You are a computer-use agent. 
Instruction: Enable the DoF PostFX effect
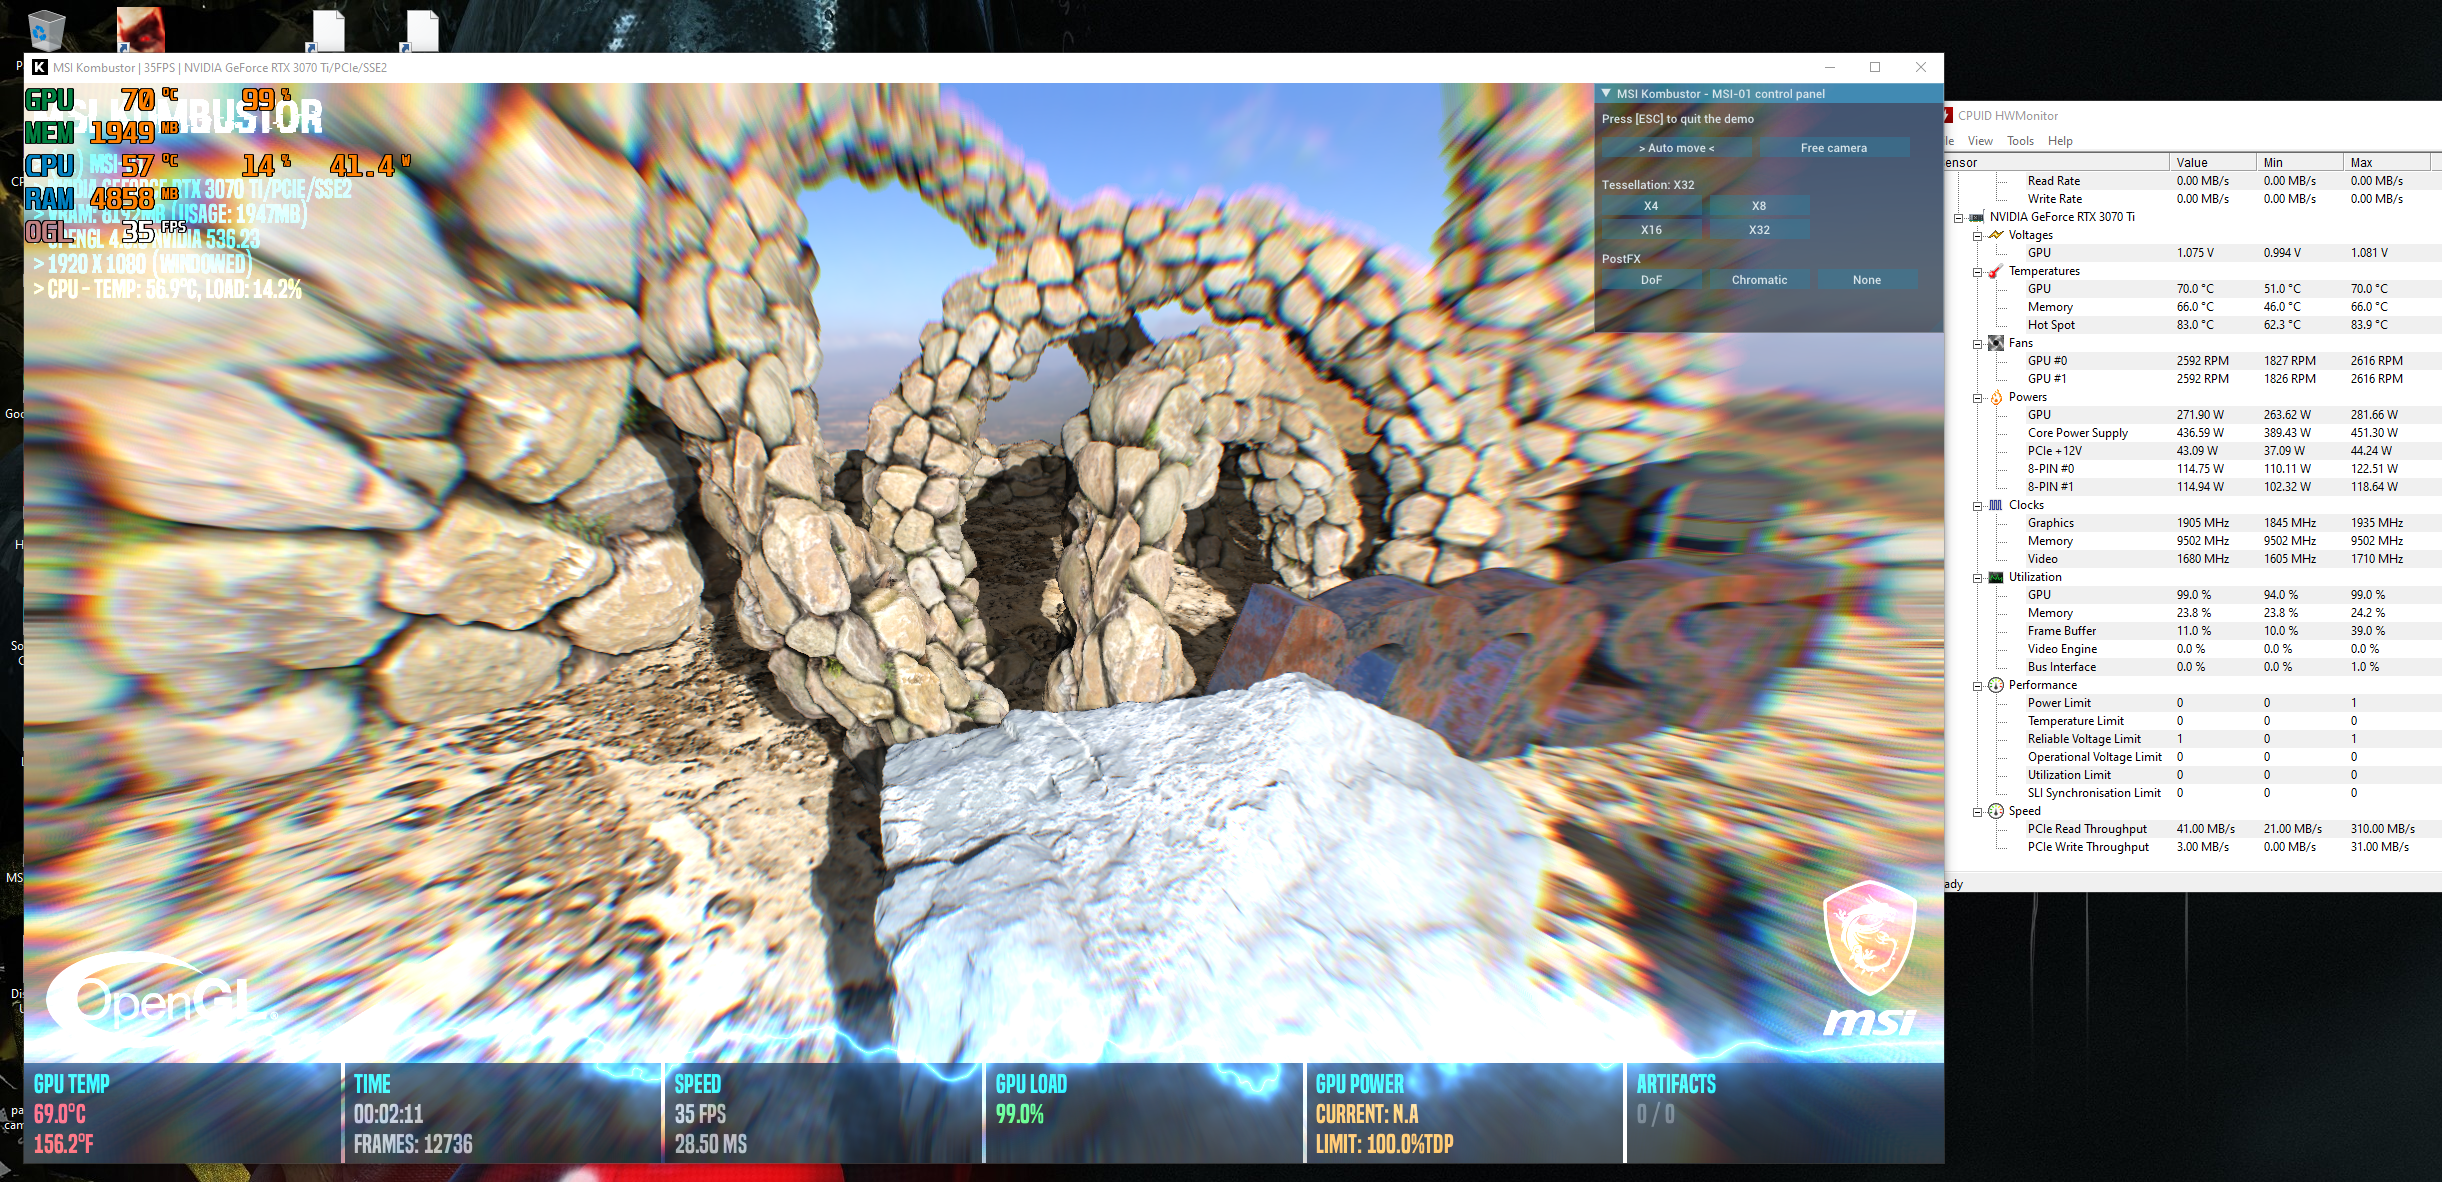[1651, 280]
